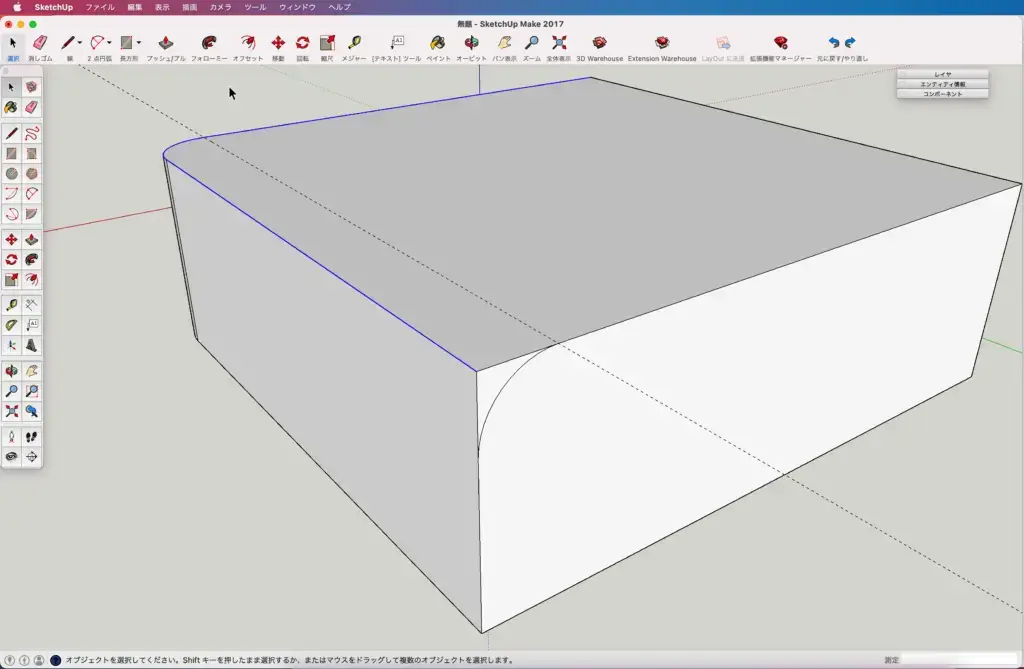Open the ウィンドウ menu
The image size is (1024, 669).
[297, 7]
